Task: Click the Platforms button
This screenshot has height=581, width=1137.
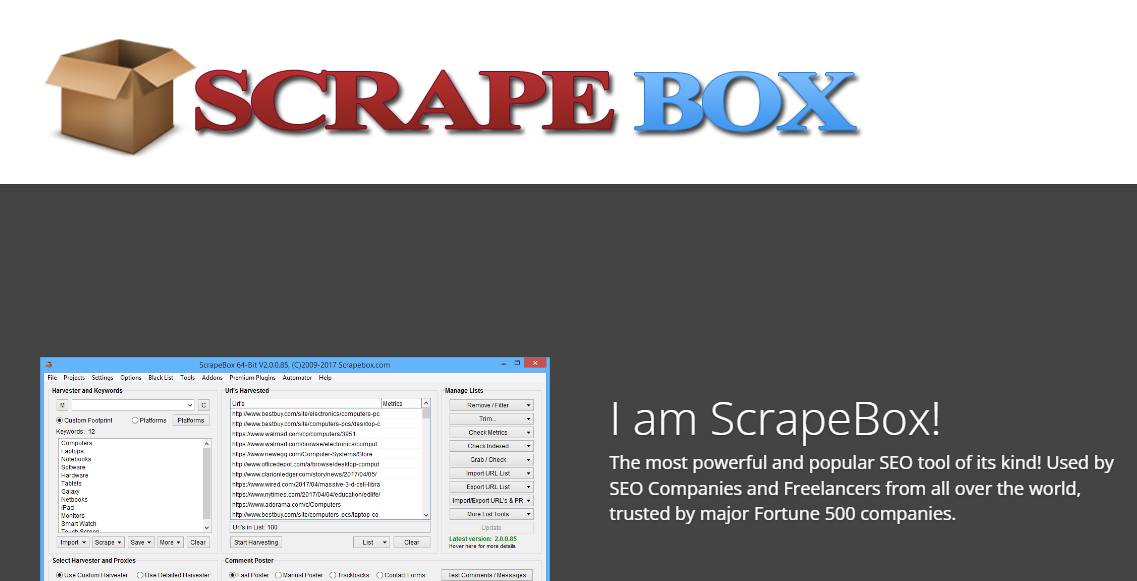Action: (x=191, y=421)
